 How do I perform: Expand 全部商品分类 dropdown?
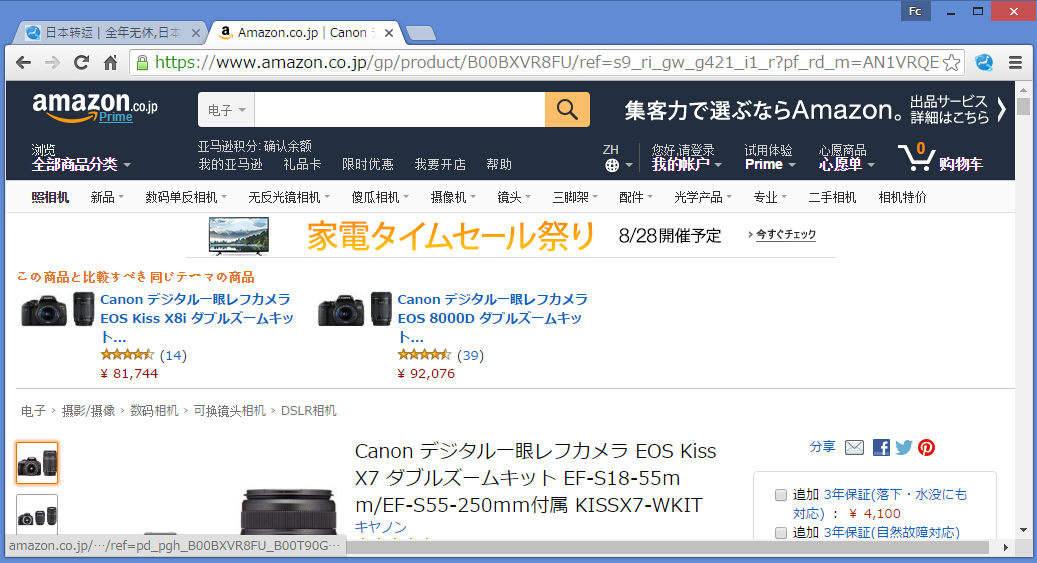tap(81, 165)
